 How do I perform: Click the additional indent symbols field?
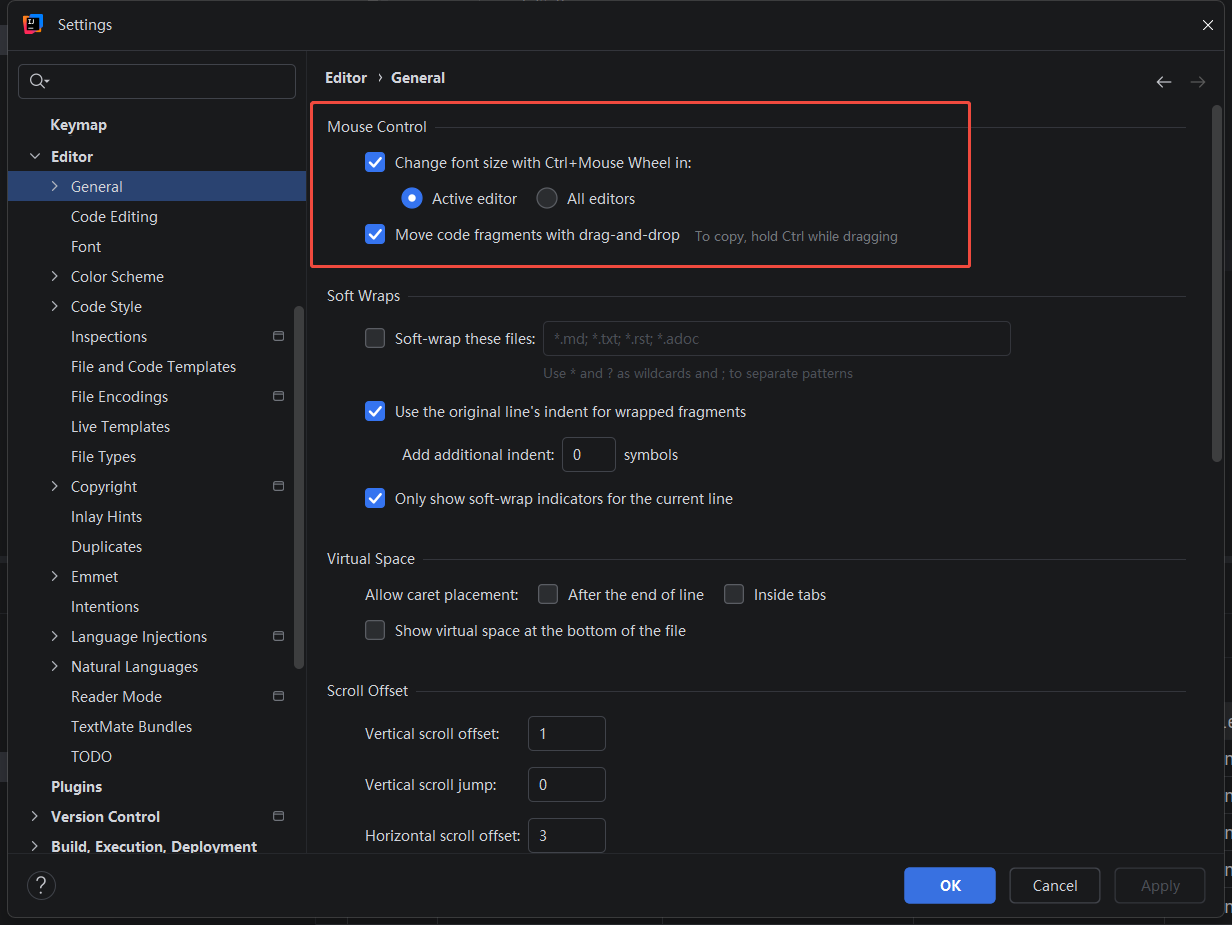[x=589, y=454]
